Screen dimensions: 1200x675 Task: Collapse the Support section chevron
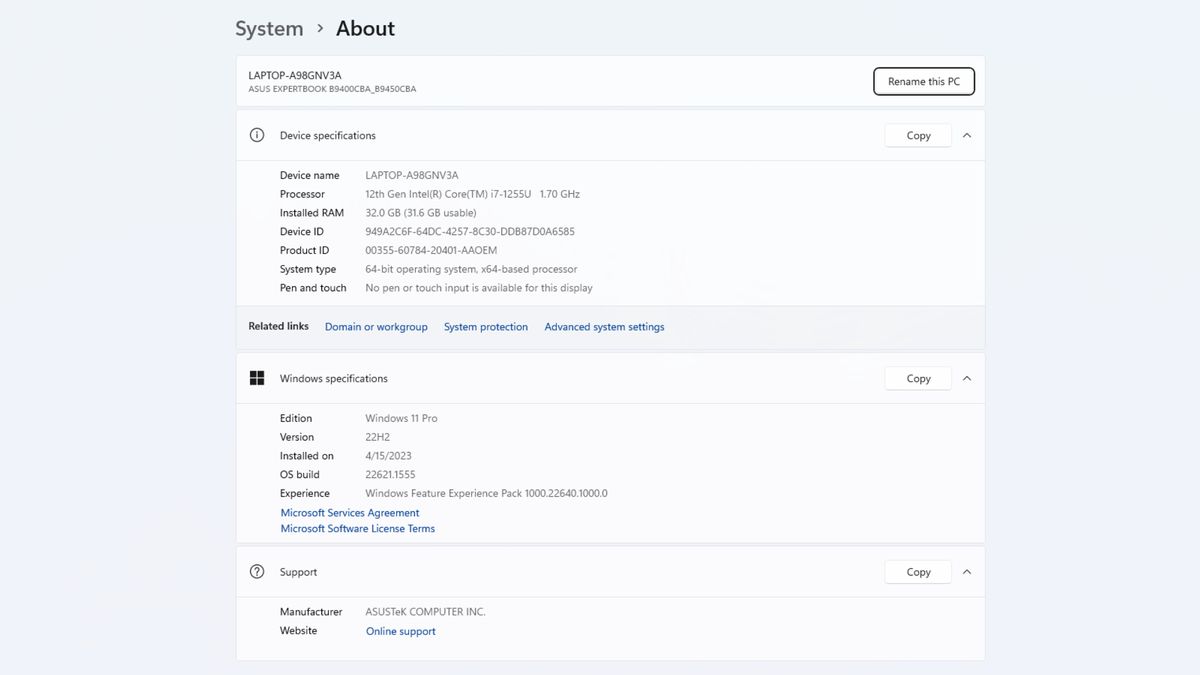point(967,572)
